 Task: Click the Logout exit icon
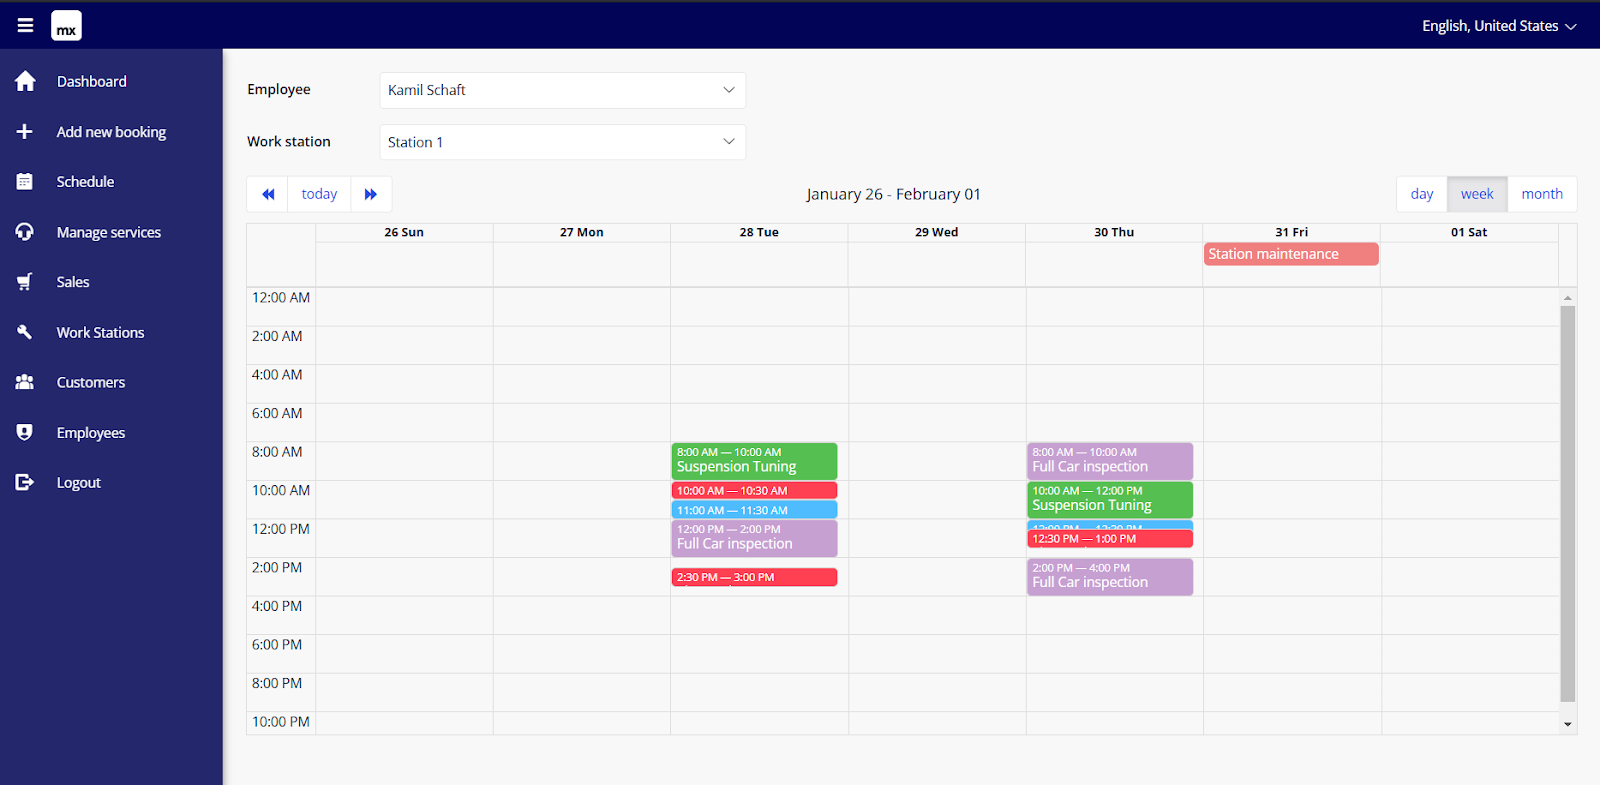tap(25, 483)
